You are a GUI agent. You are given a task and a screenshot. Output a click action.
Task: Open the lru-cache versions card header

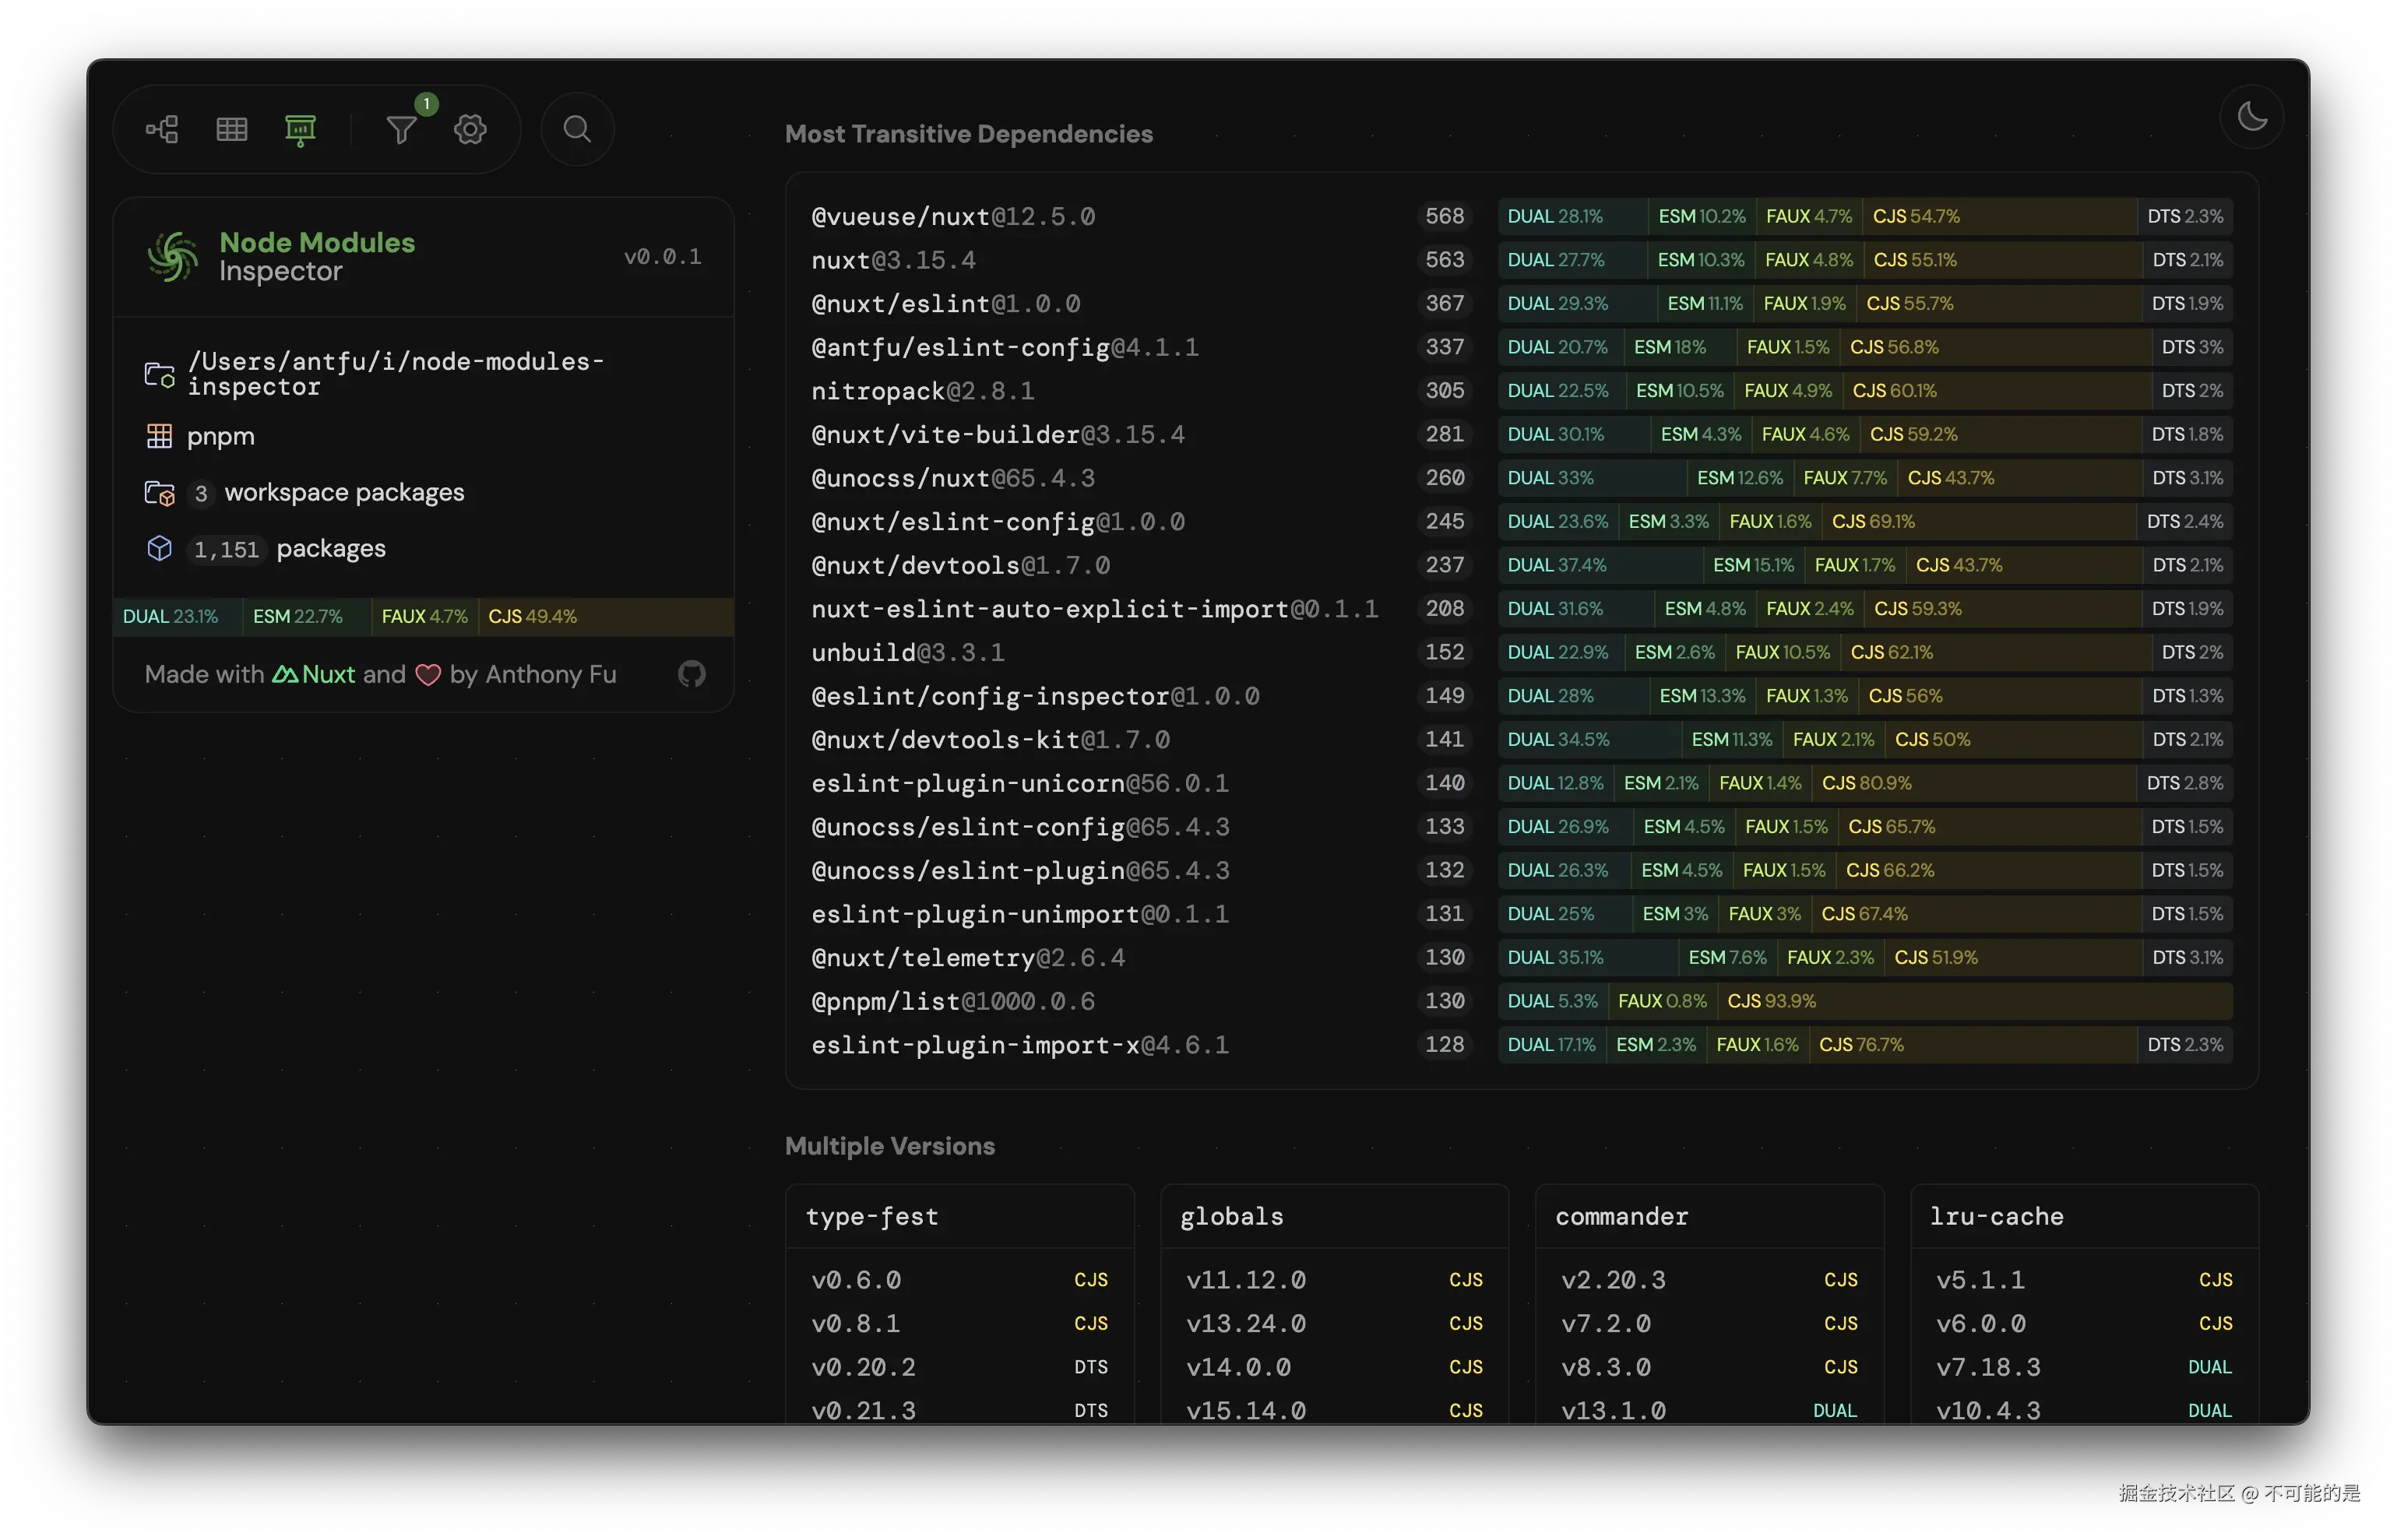pyautogui.click(x=1996, y=1217)
